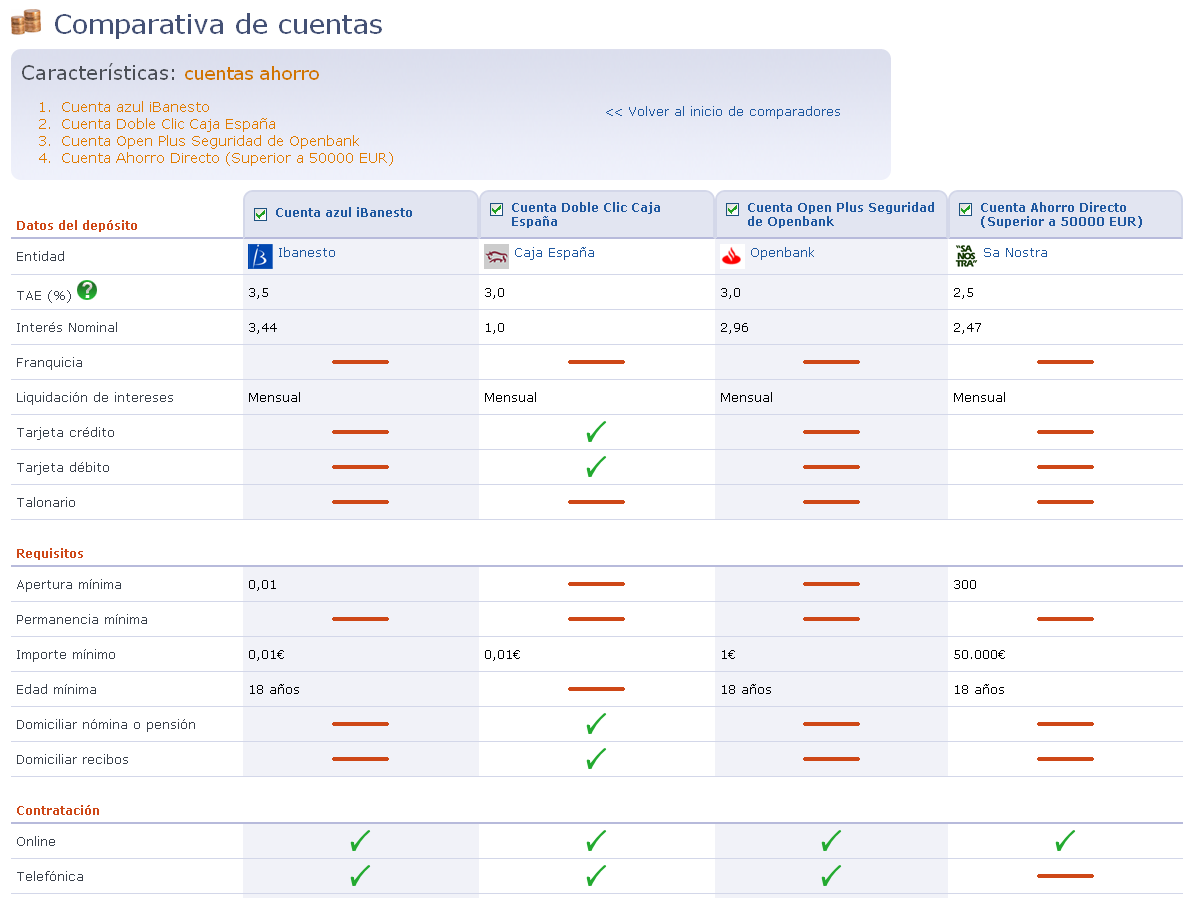Open the Caja España entity link
This screenshot has width=1200, height=898.
pyautogui.click(x=554, y=253)
